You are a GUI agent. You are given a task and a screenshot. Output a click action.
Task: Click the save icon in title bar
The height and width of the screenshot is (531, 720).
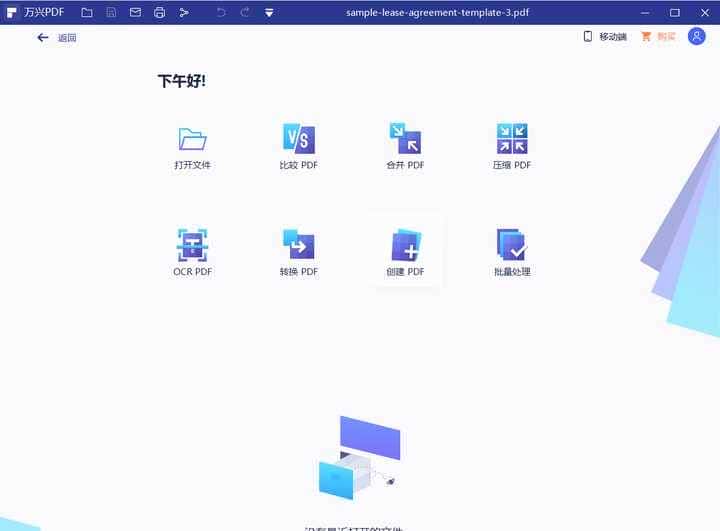point(111,12)
